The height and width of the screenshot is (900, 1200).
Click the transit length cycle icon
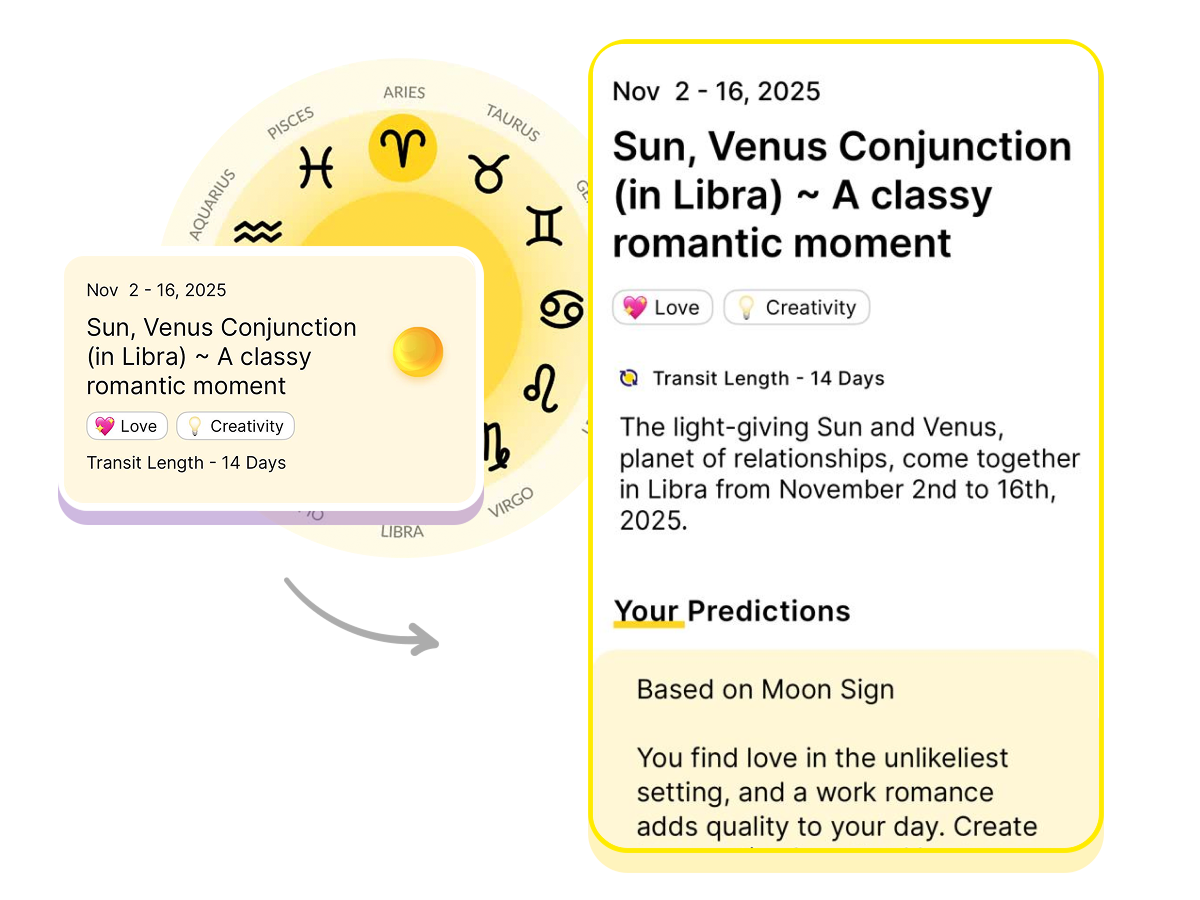629,378
